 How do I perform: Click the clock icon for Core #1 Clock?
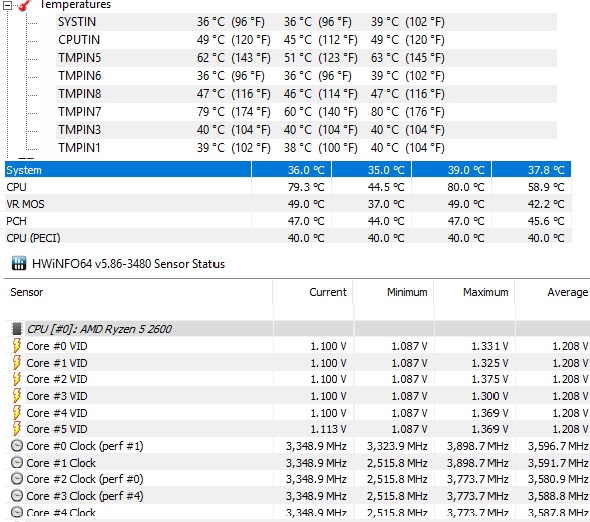coord(17,463)
